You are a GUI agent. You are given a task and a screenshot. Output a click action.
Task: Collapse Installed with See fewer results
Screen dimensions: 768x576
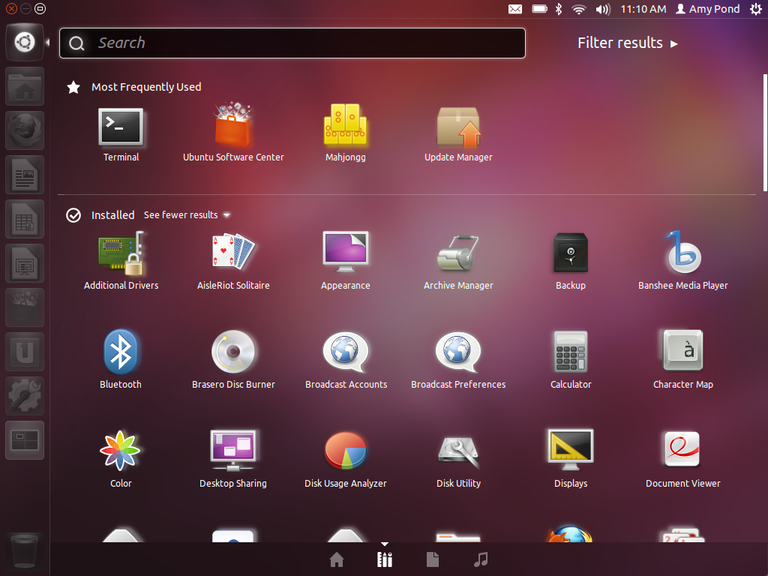[187, 215]
